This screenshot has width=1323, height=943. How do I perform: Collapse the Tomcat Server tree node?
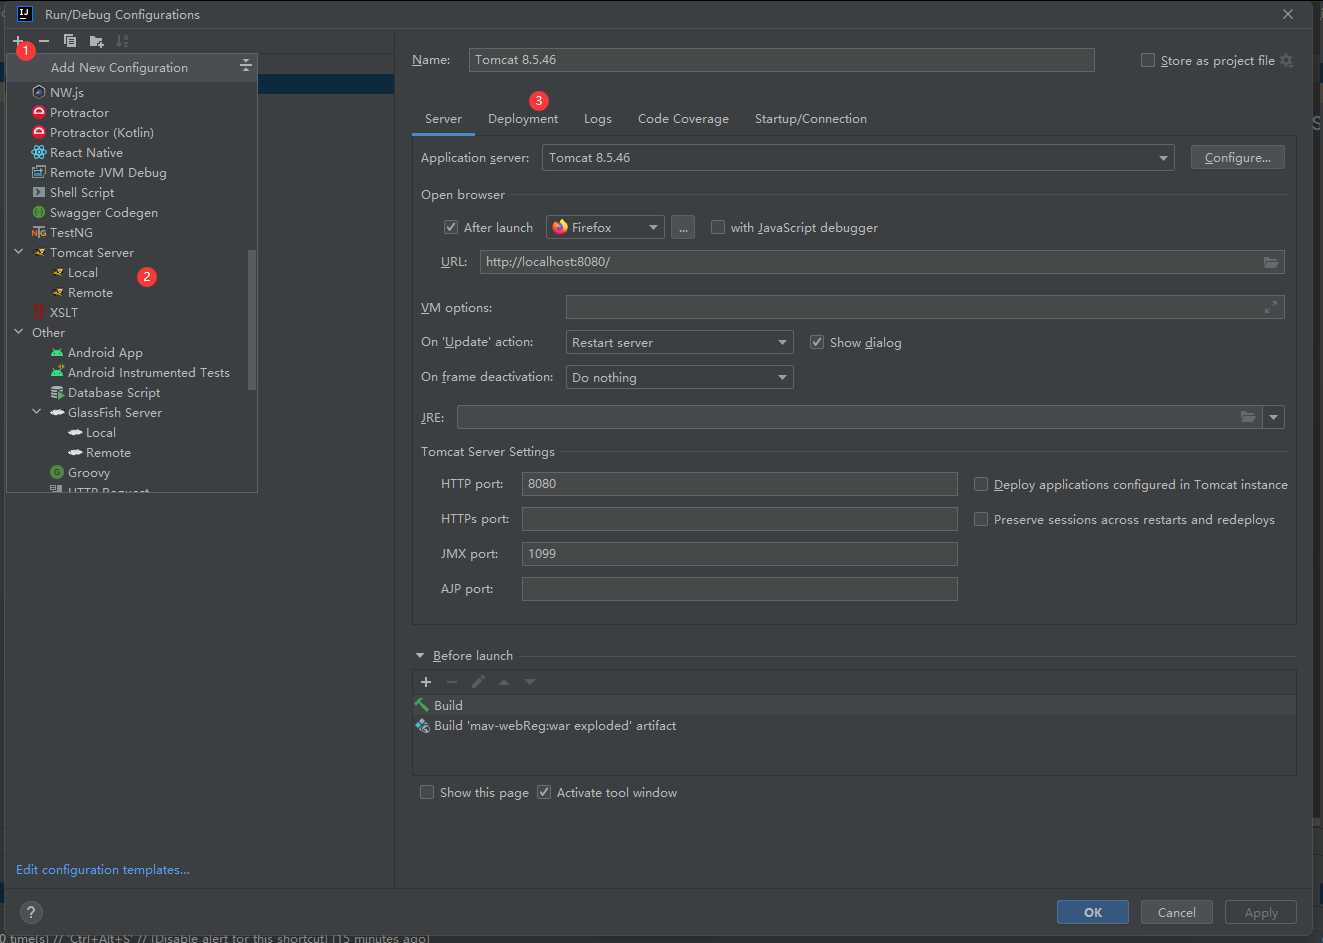pyautogui.click(x=18, y=252)
